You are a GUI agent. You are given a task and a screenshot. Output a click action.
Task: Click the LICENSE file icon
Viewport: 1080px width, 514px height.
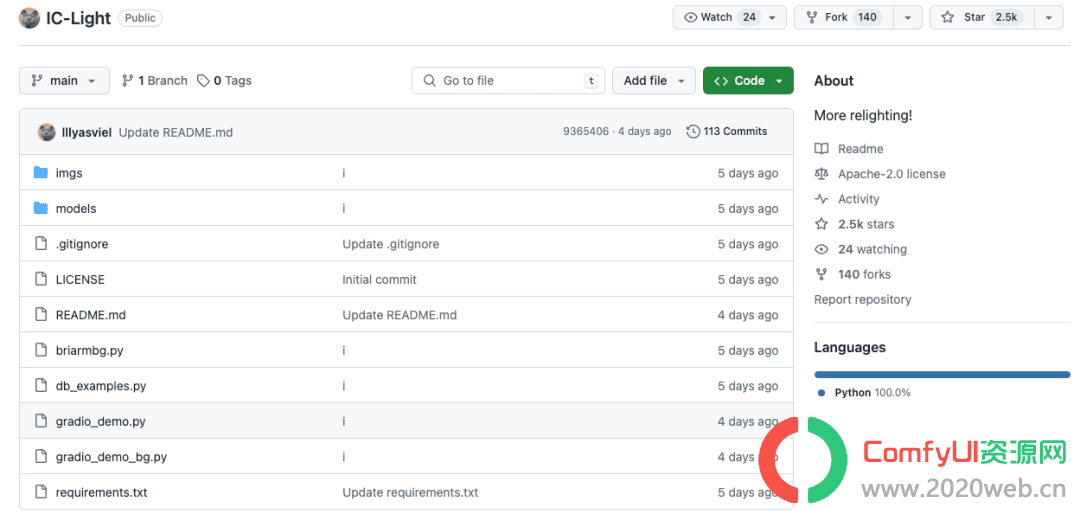point(41,279)
